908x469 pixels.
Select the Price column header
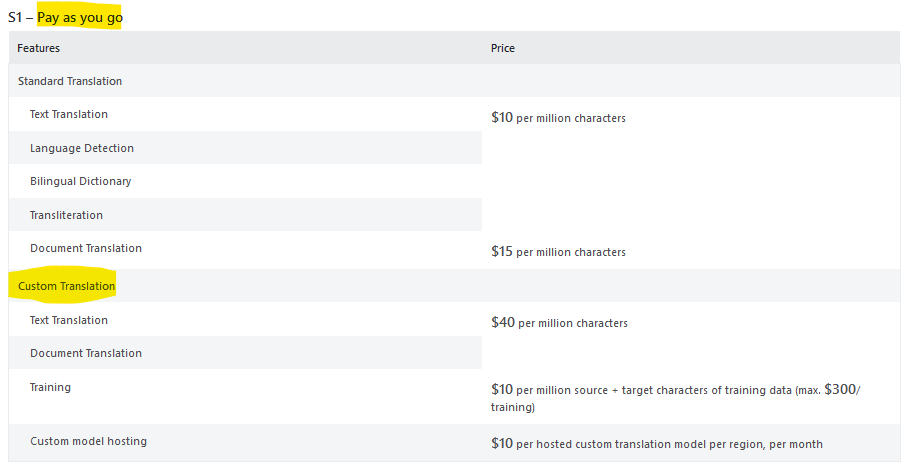[x=503, y=48]
